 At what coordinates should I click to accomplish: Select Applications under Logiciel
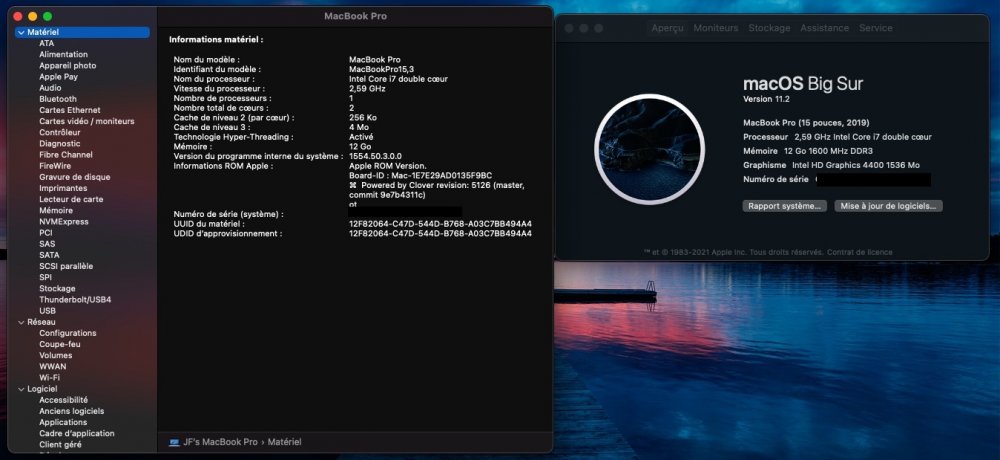point(62,422)
